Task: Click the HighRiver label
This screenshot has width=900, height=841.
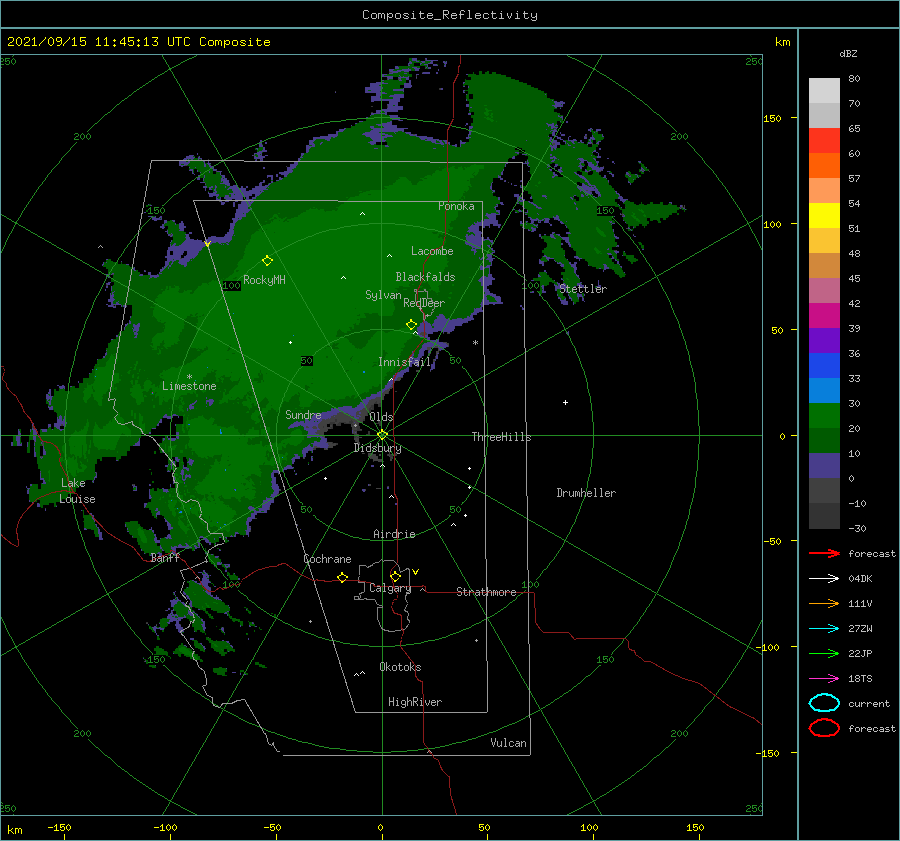Action: coord(415,702)
